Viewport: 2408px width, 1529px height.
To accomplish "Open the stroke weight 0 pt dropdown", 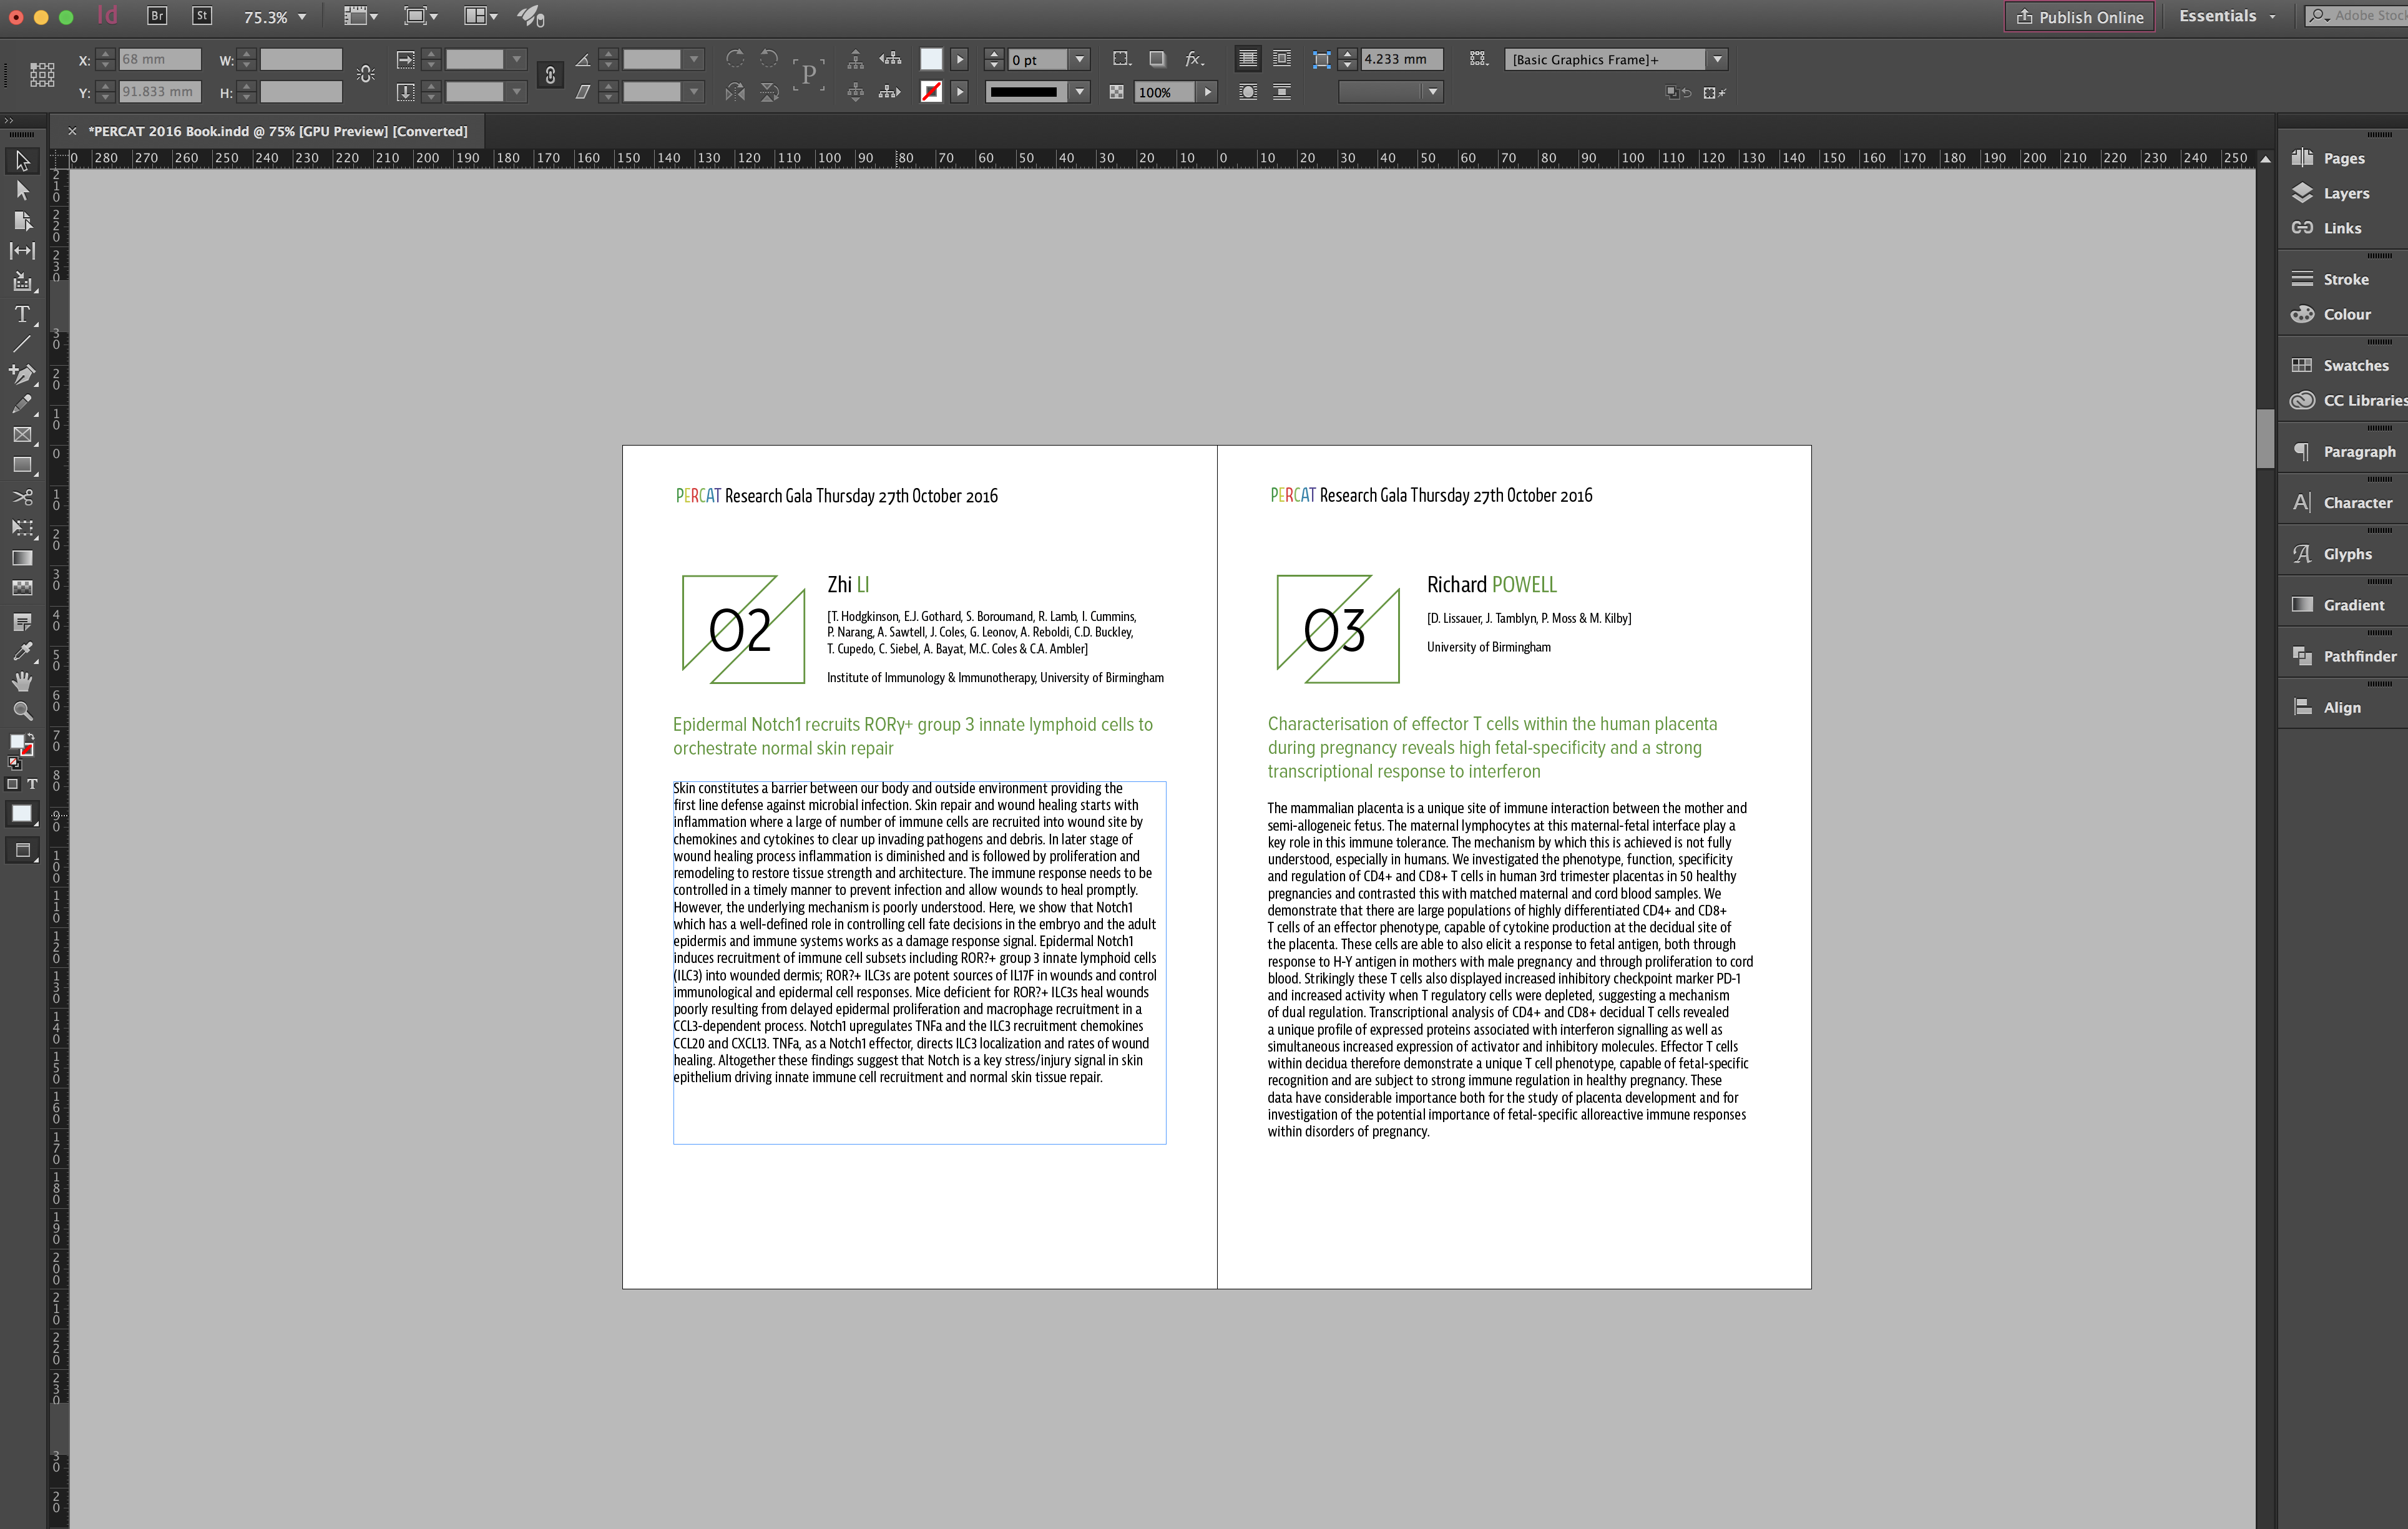I will (1079, 59).
